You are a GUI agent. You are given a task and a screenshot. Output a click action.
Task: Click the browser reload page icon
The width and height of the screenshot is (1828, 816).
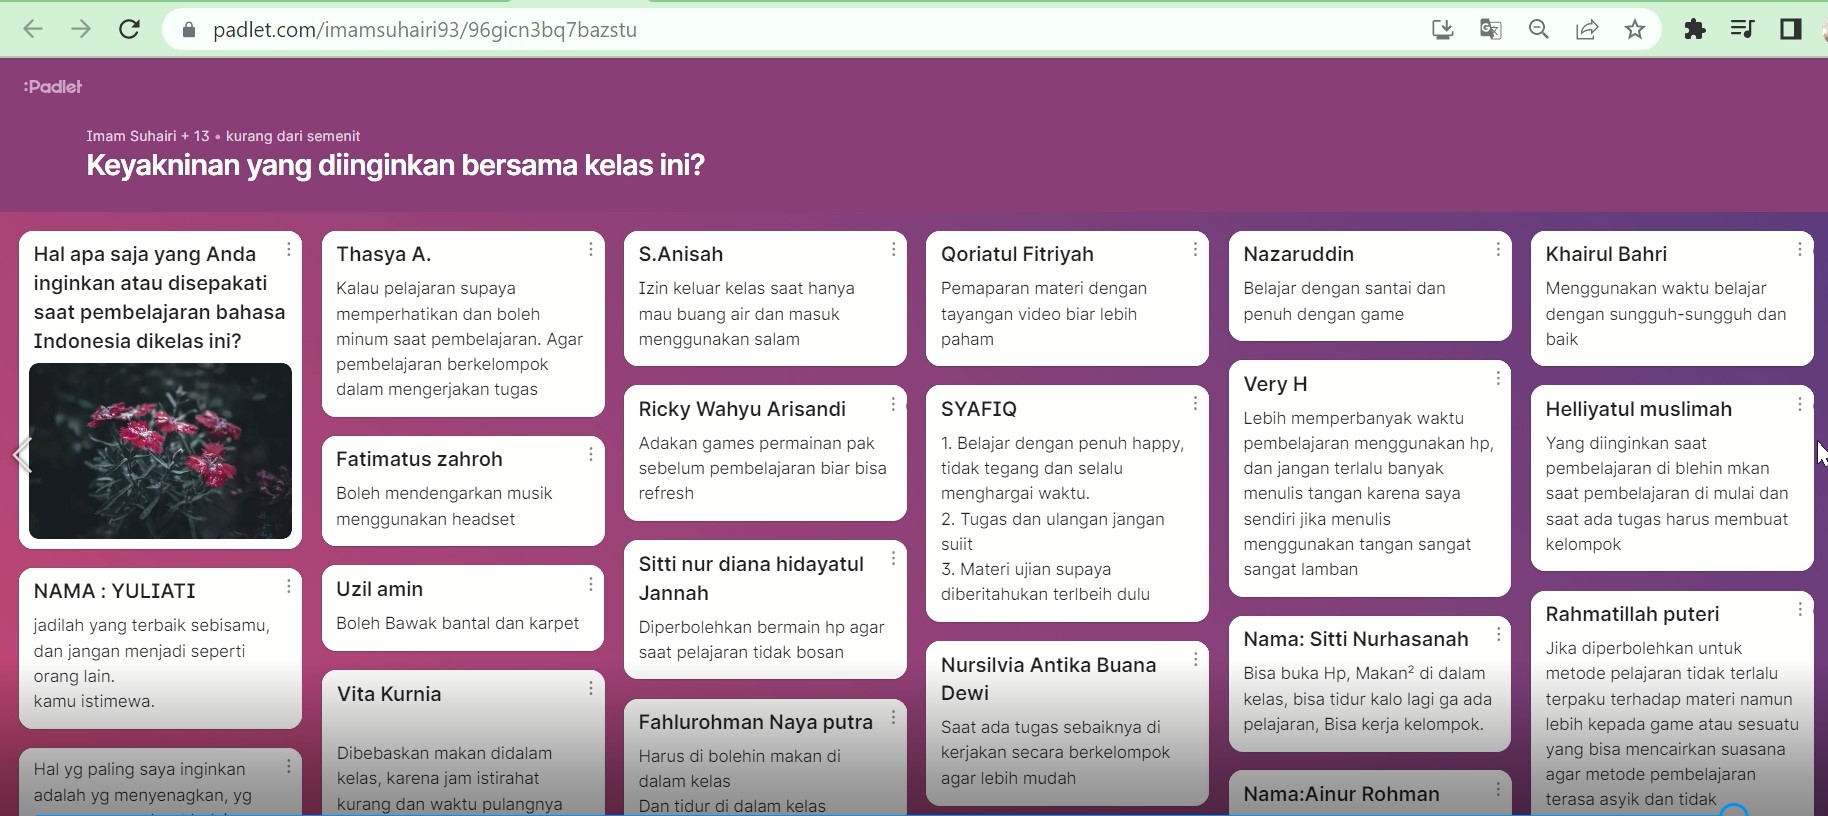(129, 29)
